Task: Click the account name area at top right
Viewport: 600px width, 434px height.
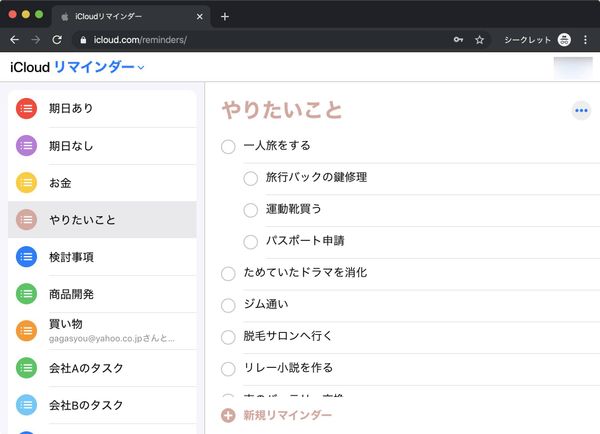Action: point(573,68)
